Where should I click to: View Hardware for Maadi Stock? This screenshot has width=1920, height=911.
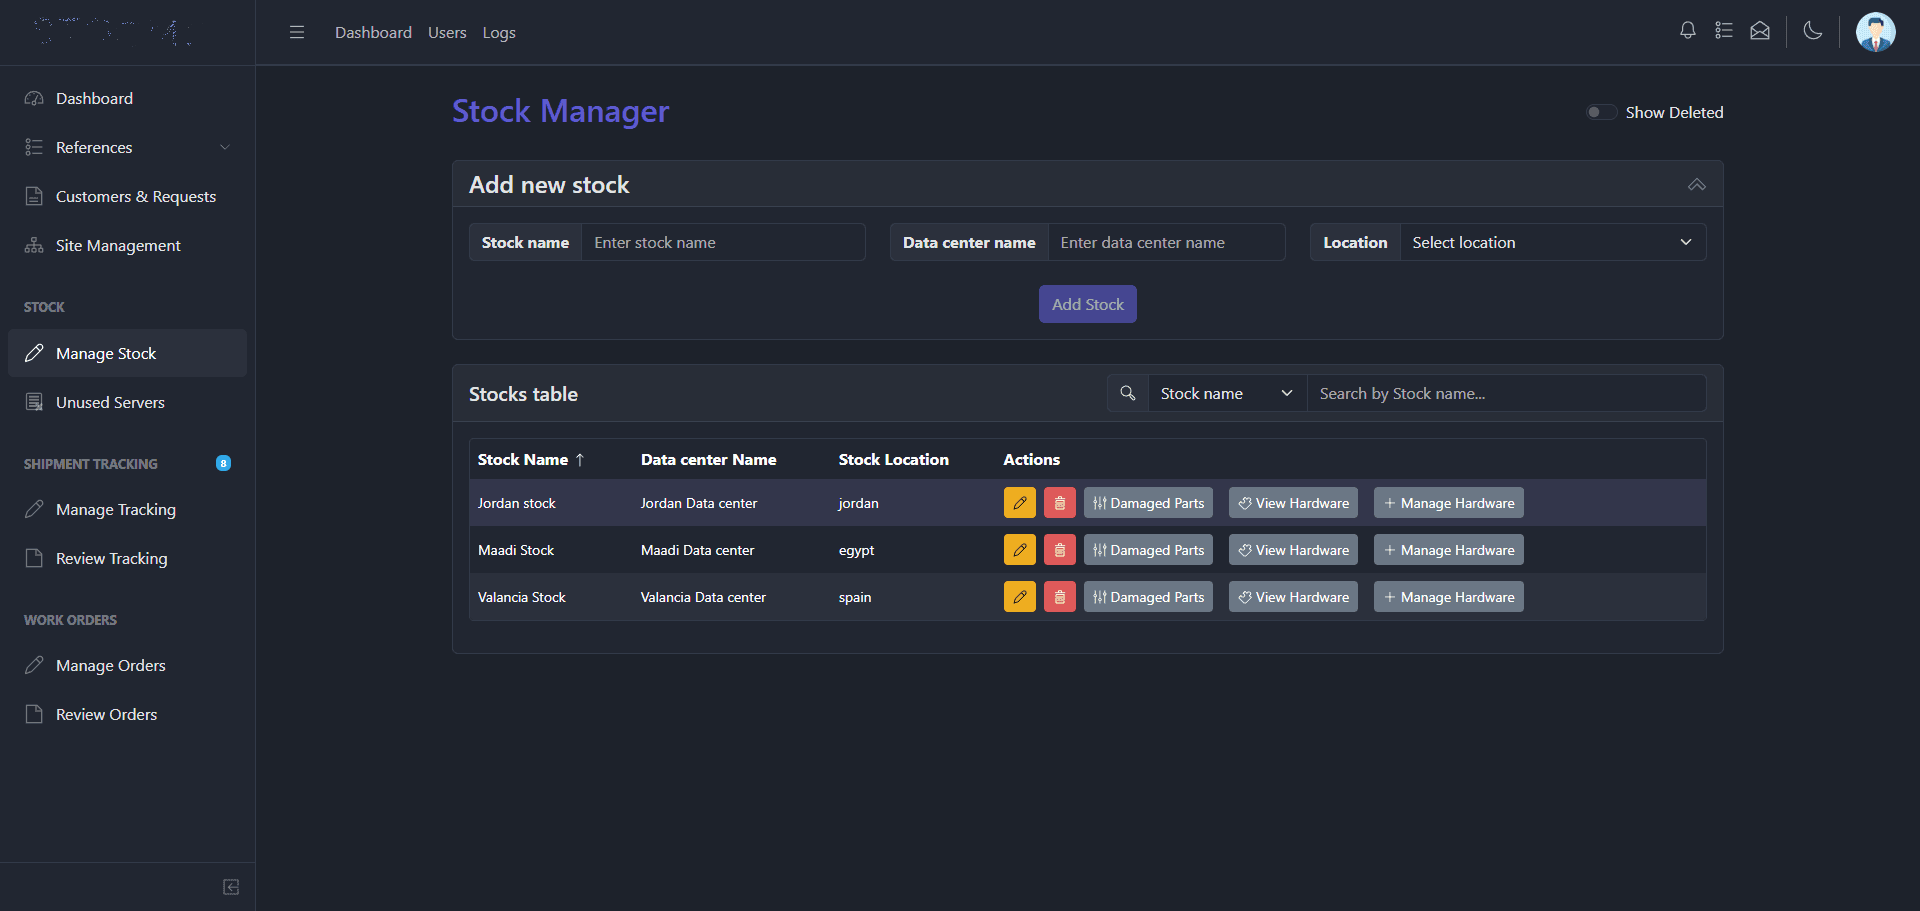click(1293, 550)
